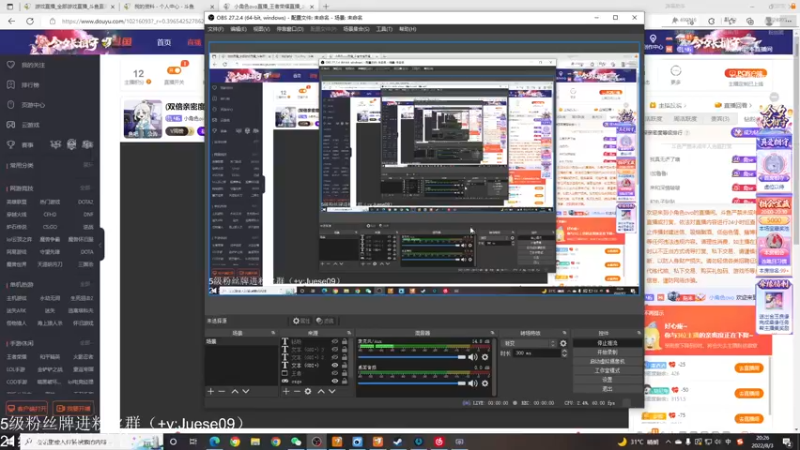Move the scene up in the Scenes dock

[235, 391]
